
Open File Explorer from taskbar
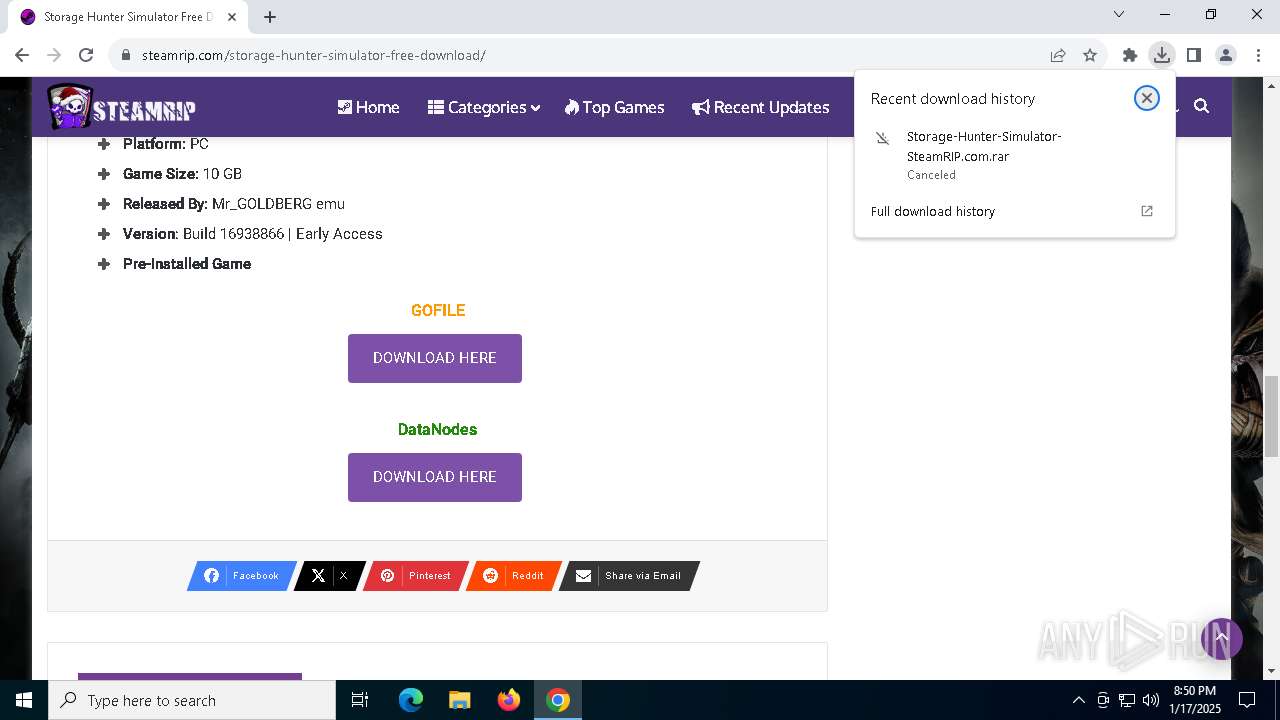pyautogui.click(x=459, y=700)
